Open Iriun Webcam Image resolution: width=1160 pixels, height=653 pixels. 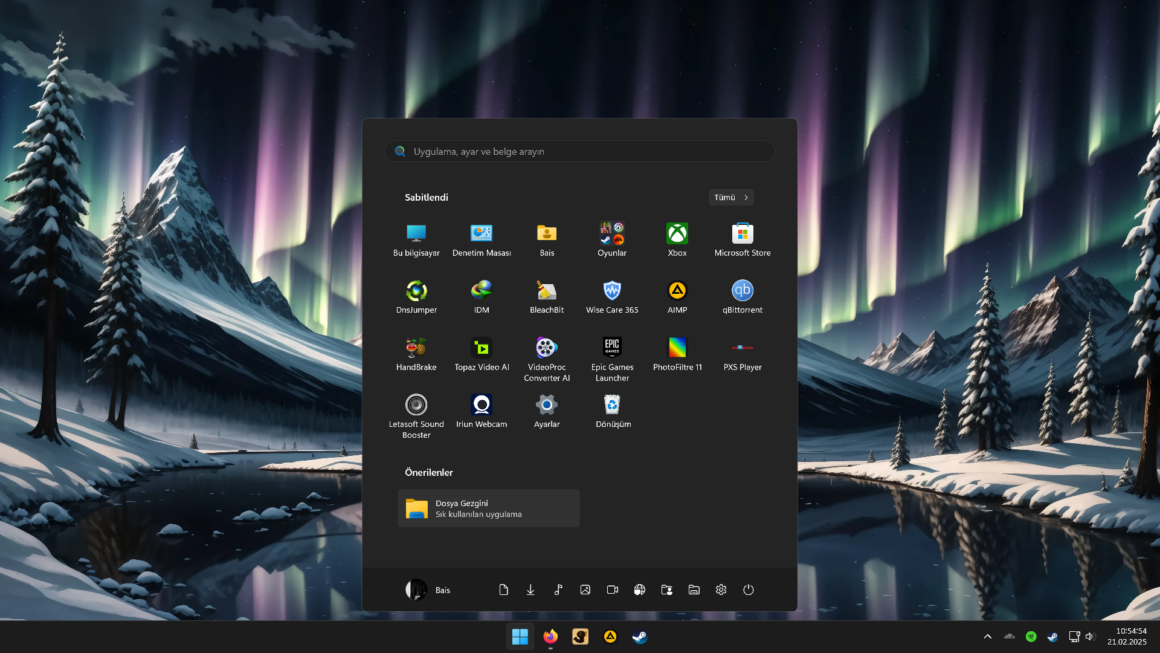pyautogui.click(x=482, y=411)
